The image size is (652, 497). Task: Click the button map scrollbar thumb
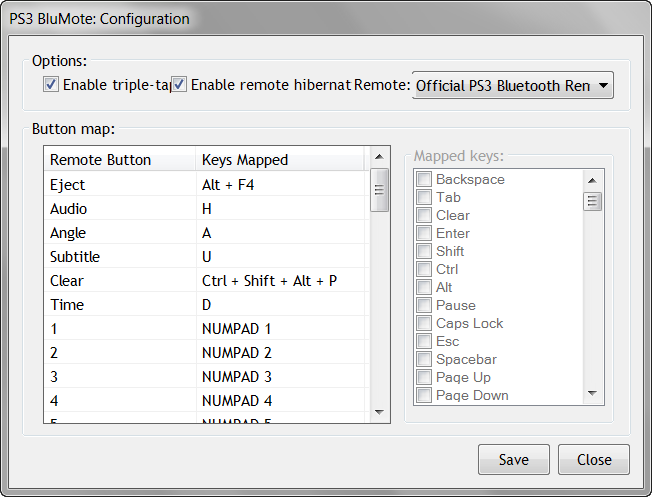[379, 190]
